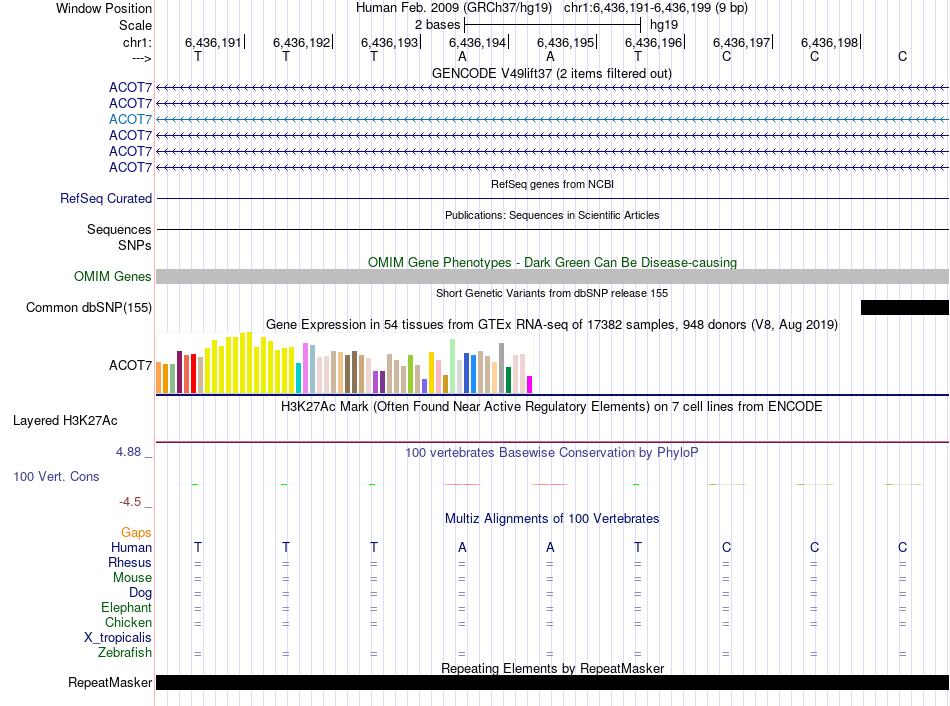Viewport: 950px width, 706px height.
Task: Click the Common dbSNP(155) track label
Action: (89, 308)
